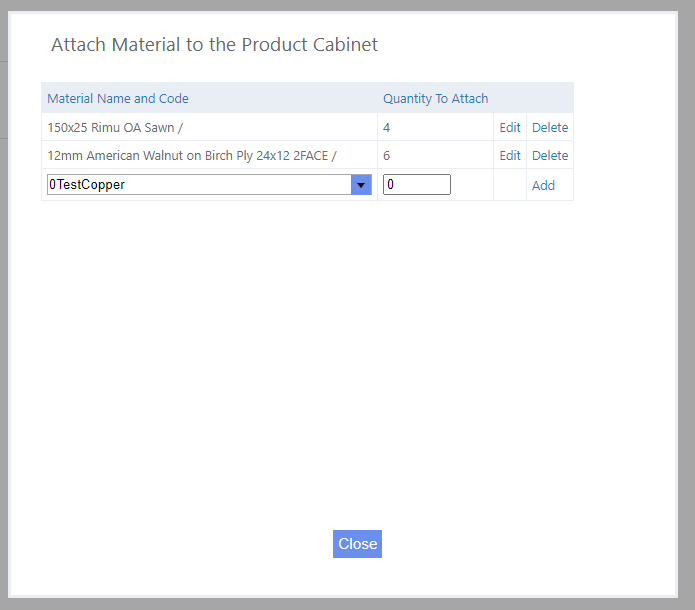
Task: Click the Quantity To Attach column header
Action: [435, 99]
